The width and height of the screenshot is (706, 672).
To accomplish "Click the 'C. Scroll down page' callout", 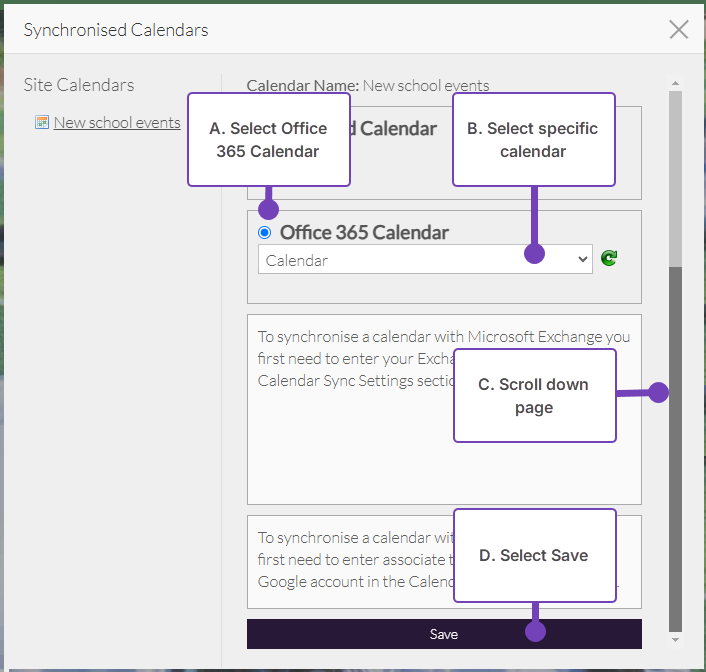I will [x=534, y=396].
